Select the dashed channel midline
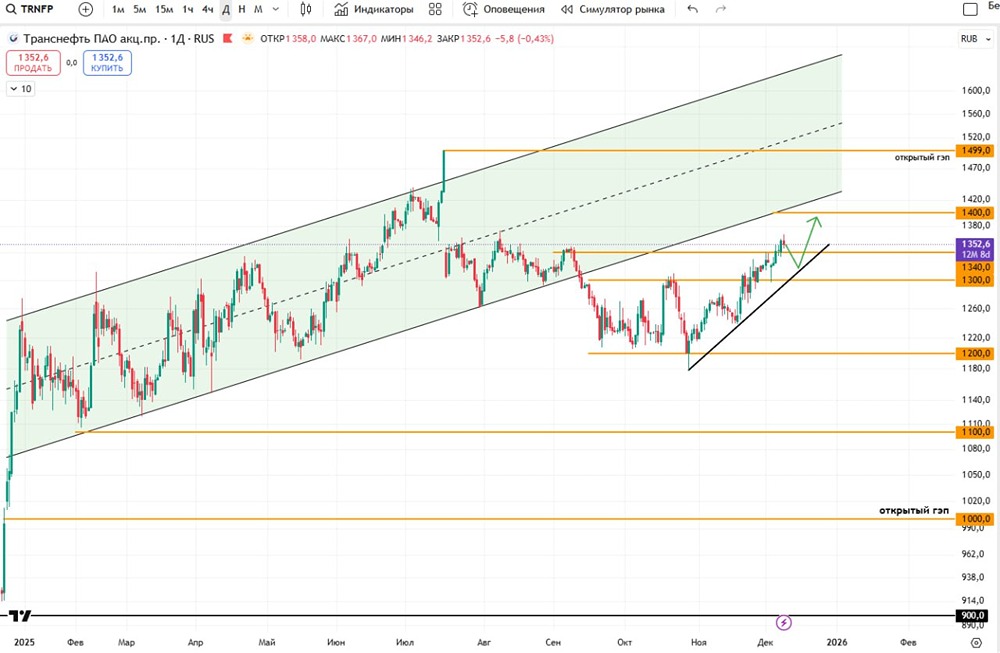 (x=424, y=256)
